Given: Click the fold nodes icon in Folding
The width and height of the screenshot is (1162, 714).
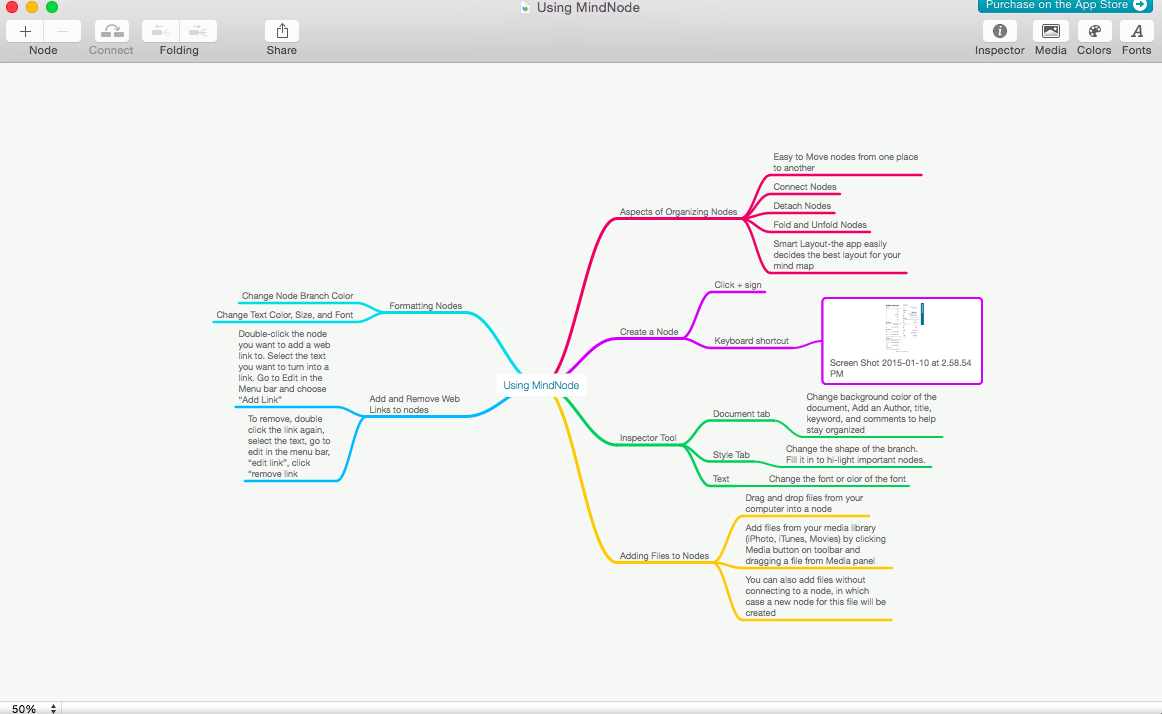Looking at the screenshot, I should click(161, 31).
